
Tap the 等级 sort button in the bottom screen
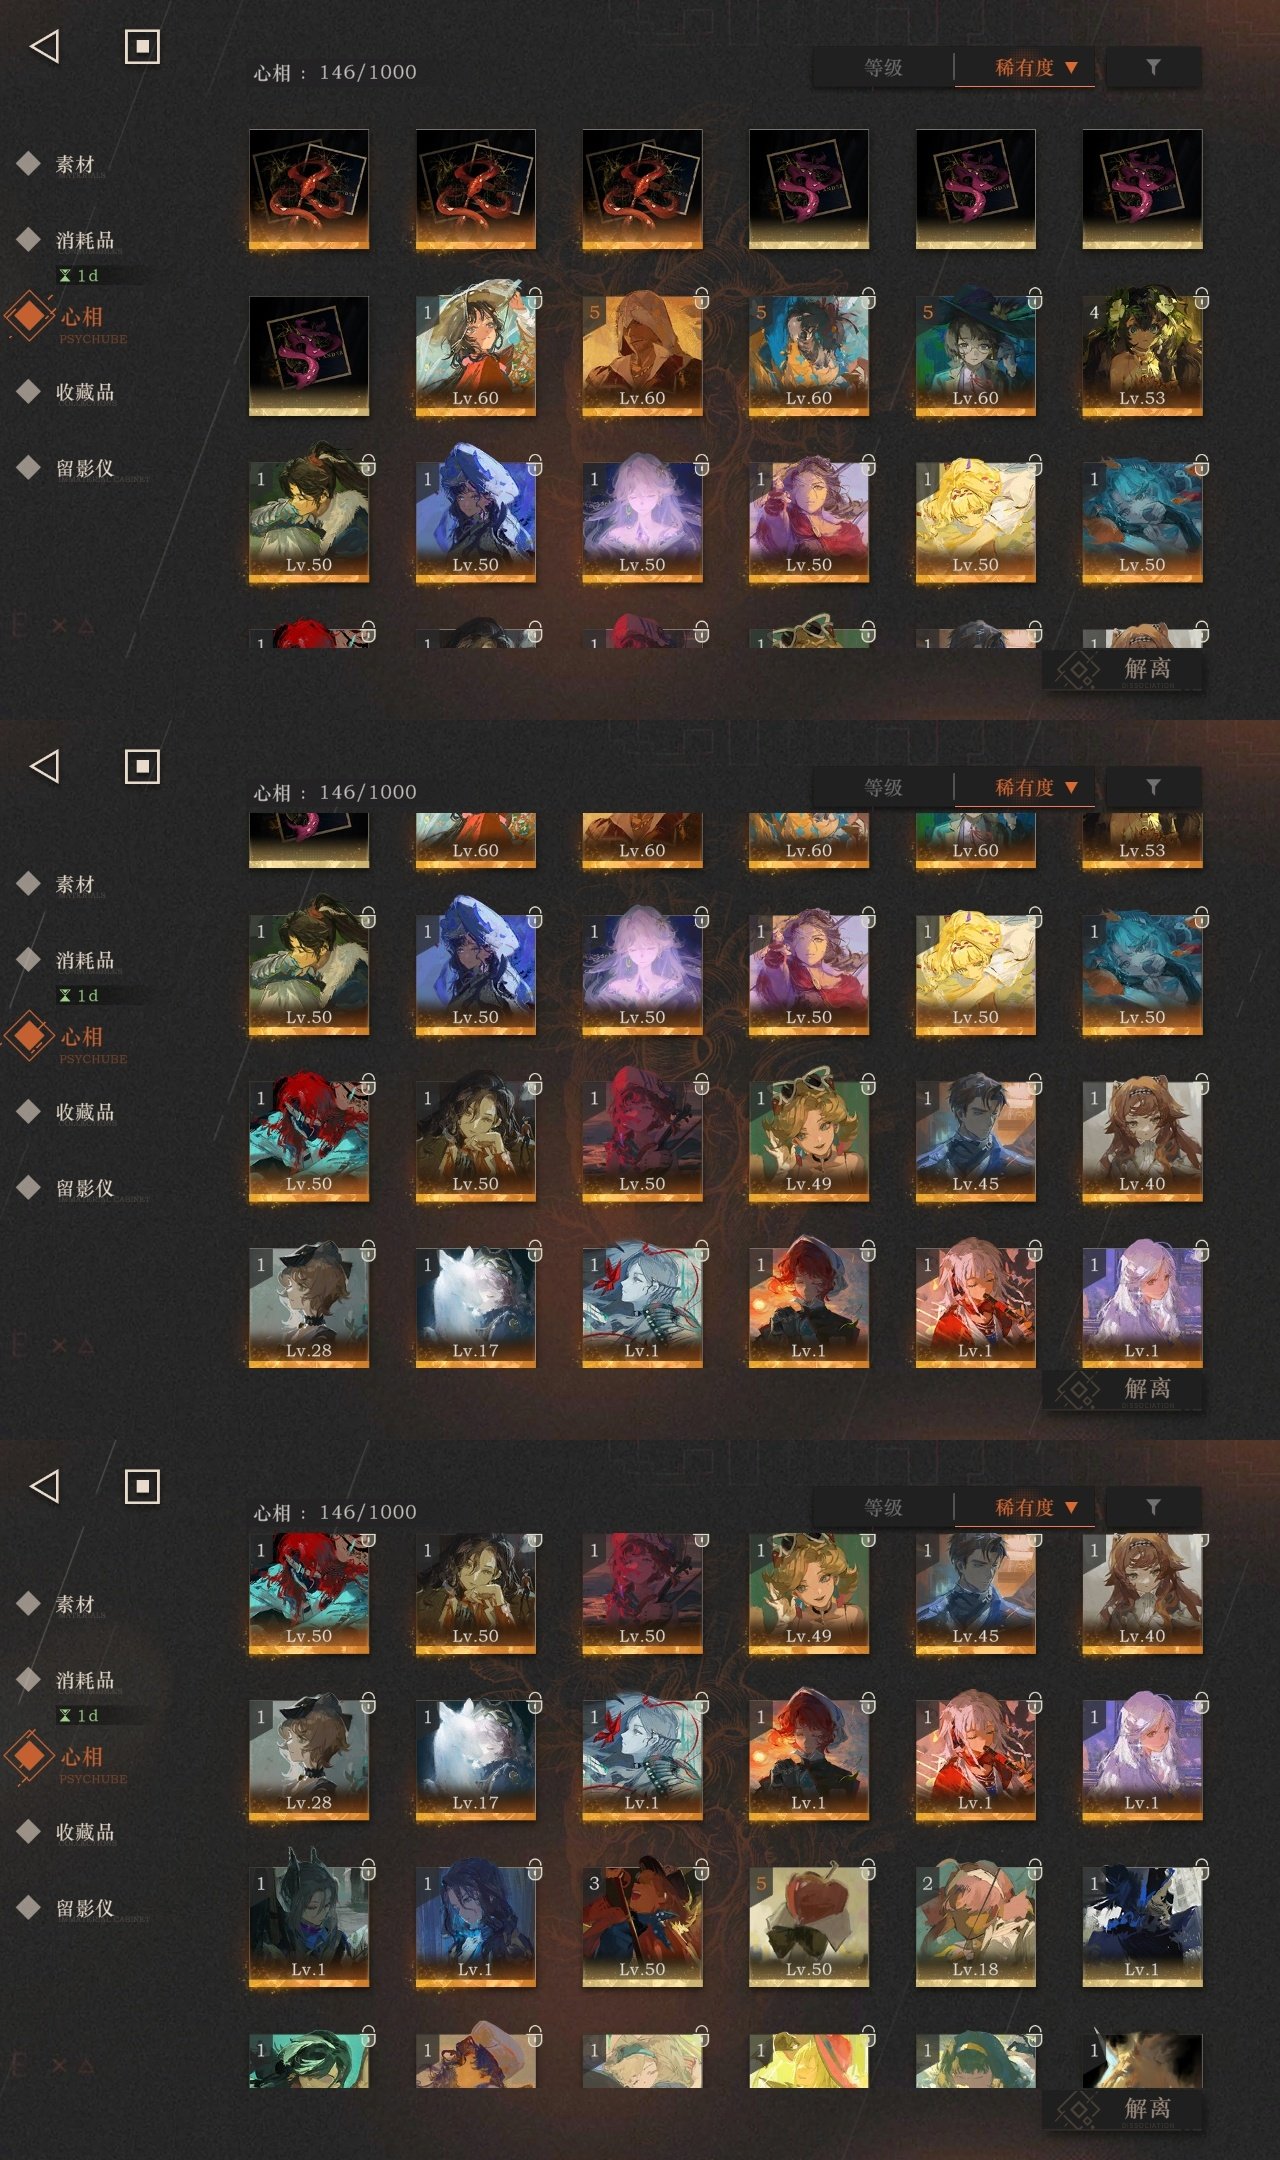pos(883,1507)
